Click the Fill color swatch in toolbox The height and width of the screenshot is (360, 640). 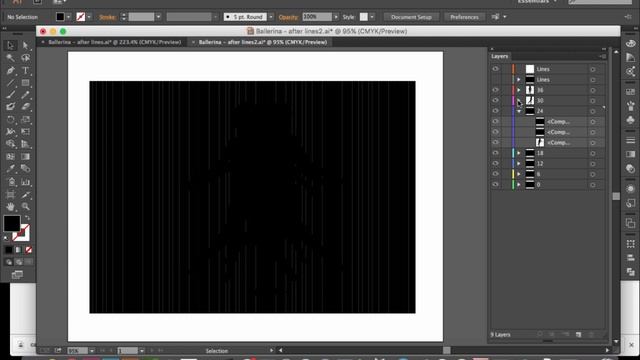click(12, 224)
